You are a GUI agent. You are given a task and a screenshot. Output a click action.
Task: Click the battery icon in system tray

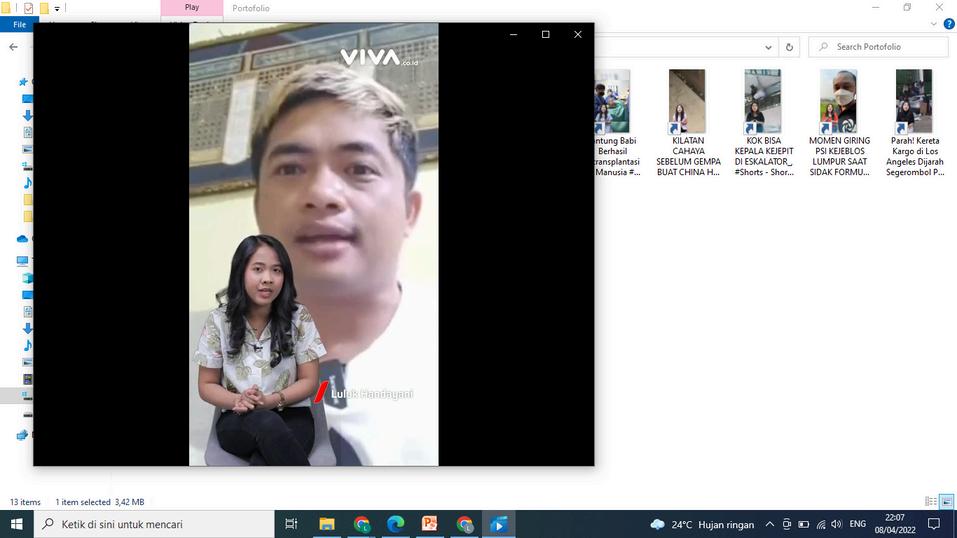click(804, 524)
